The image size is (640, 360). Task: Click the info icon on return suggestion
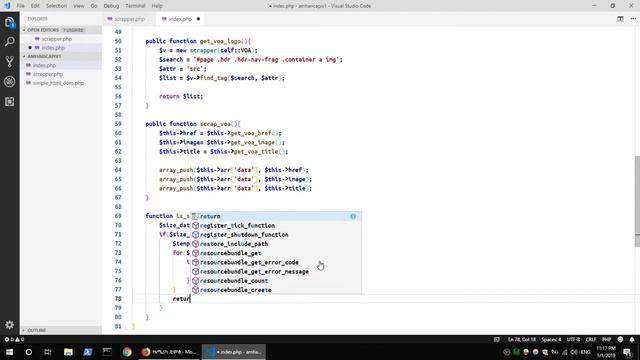[x=353, y=216]
